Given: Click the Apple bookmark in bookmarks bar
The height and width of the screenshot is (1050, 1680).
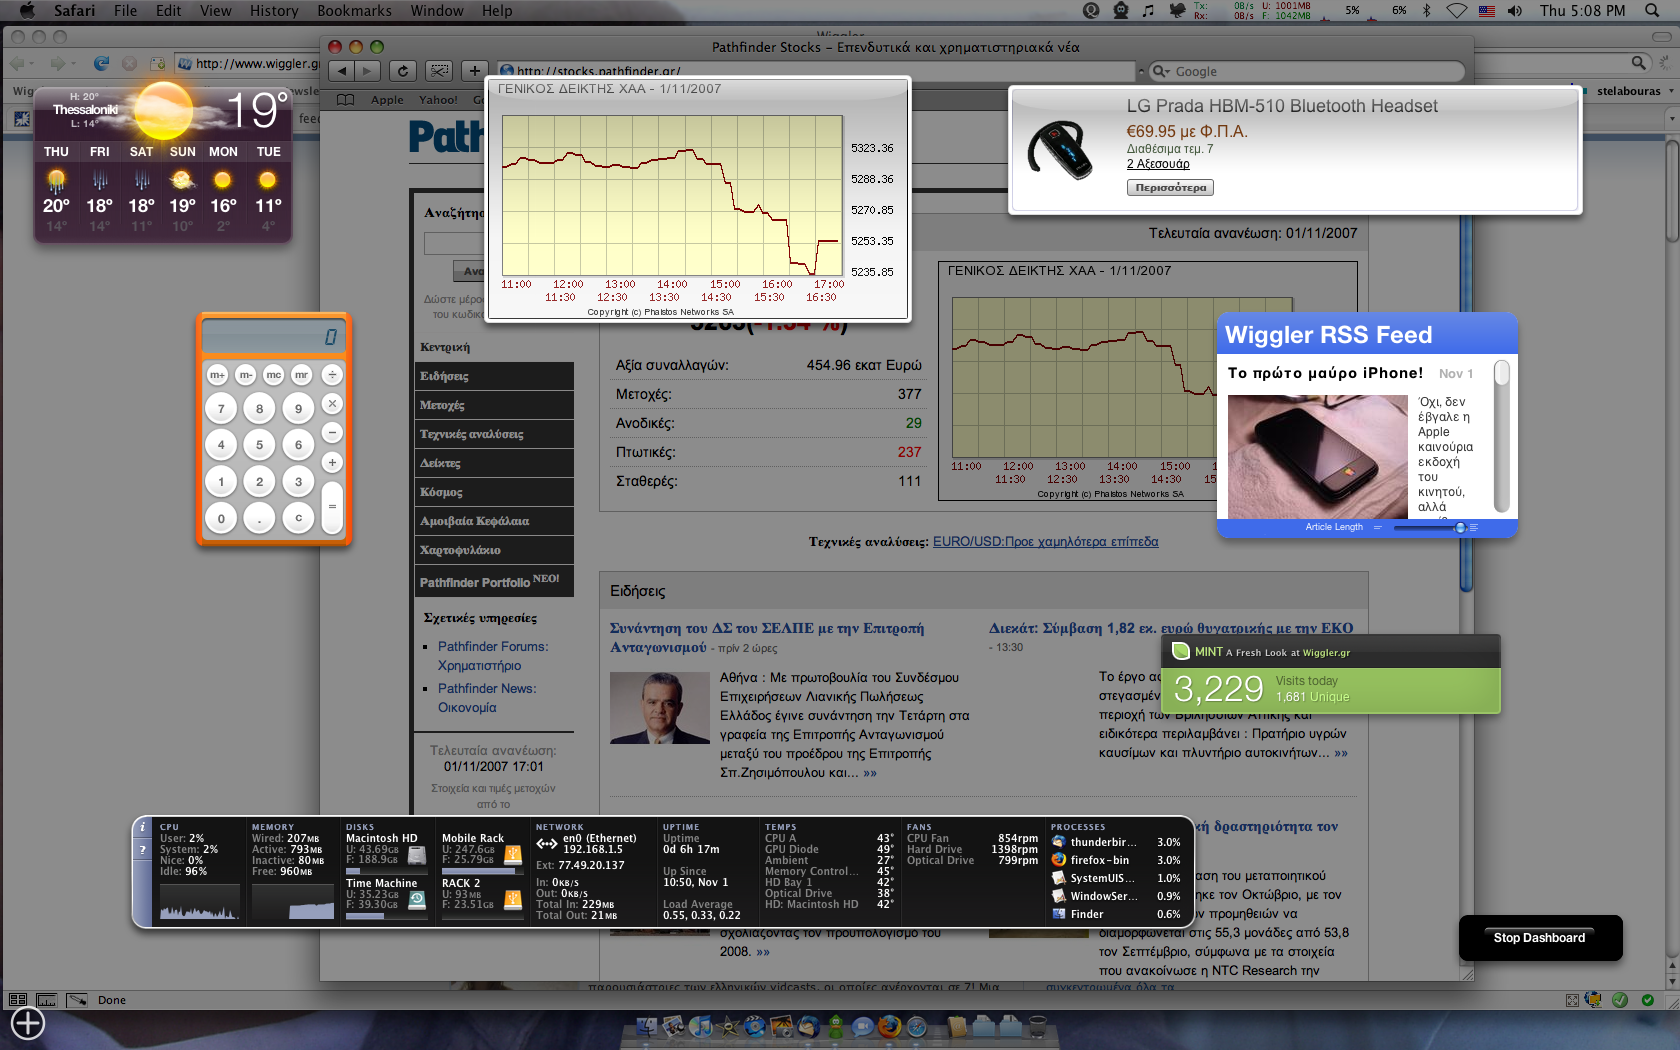Looking at the screenshot, I should tap(387, 100).
